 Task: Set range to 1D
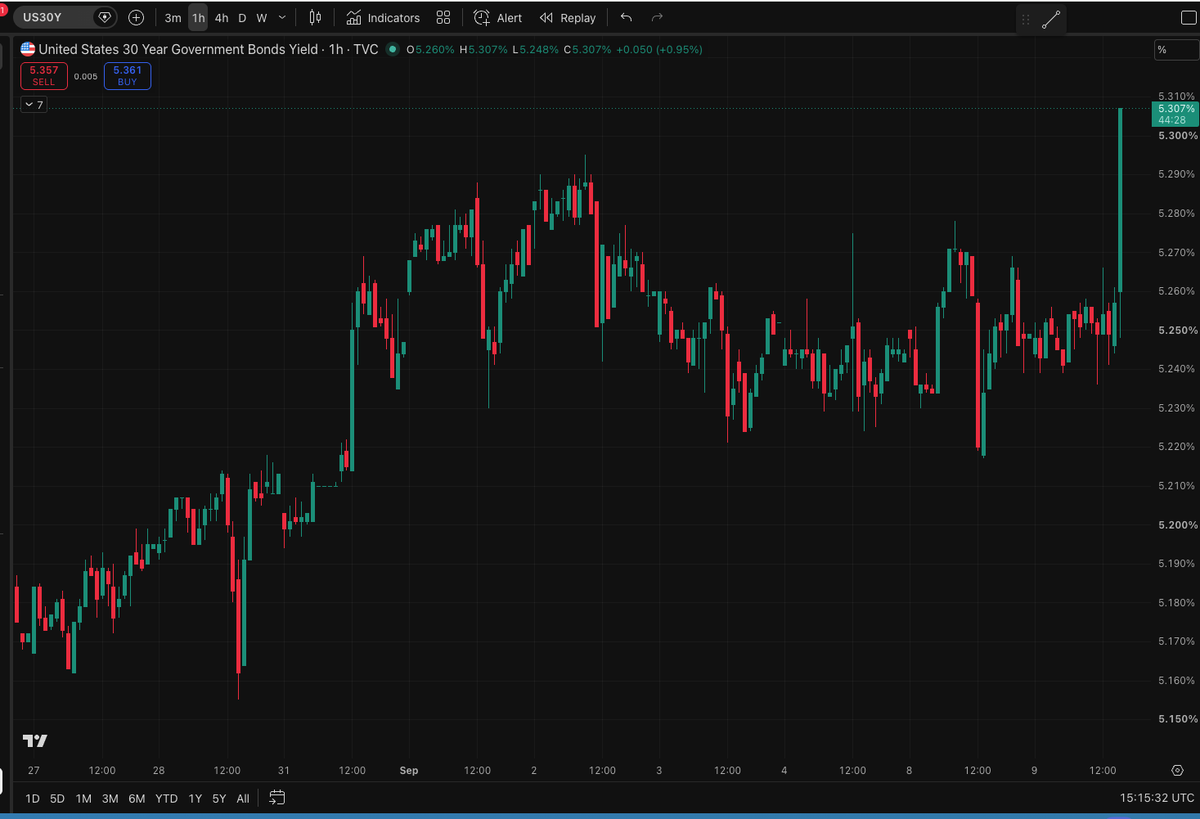32,798
